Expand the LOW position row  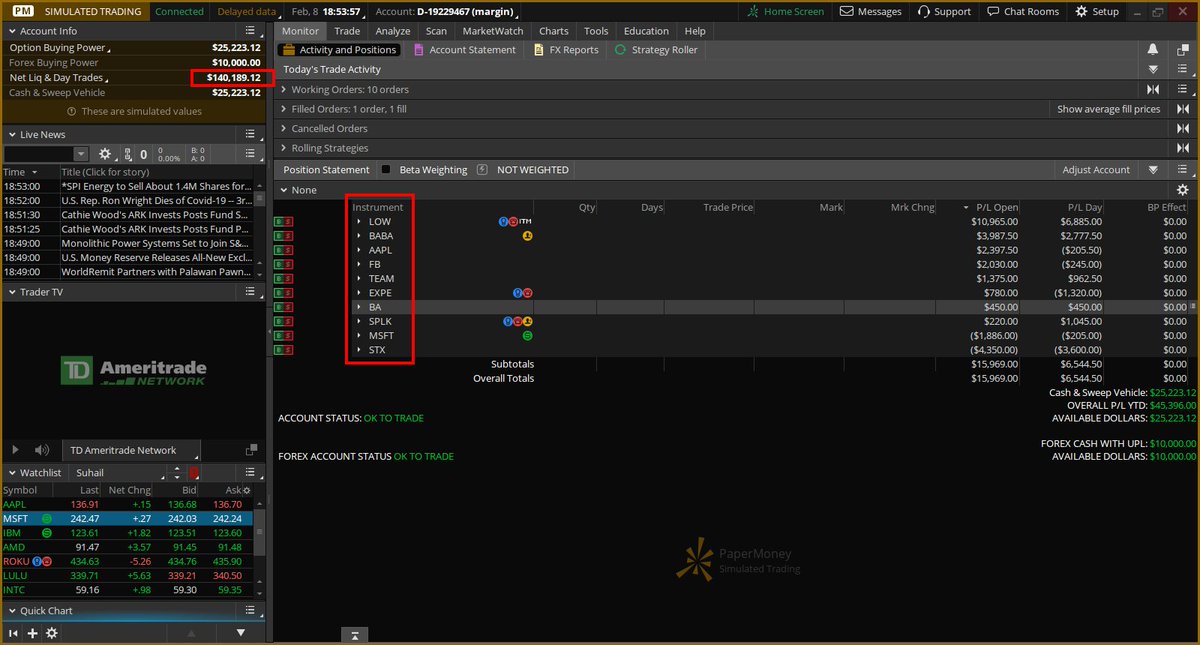(359, 221)
